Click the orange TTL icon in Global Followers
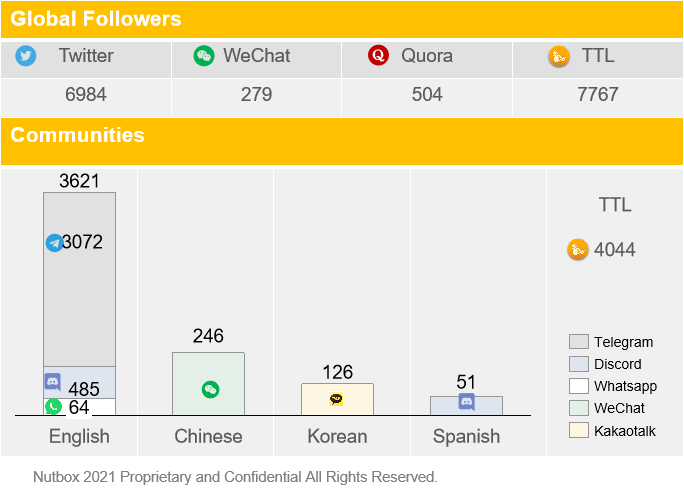 coord(559,56)
